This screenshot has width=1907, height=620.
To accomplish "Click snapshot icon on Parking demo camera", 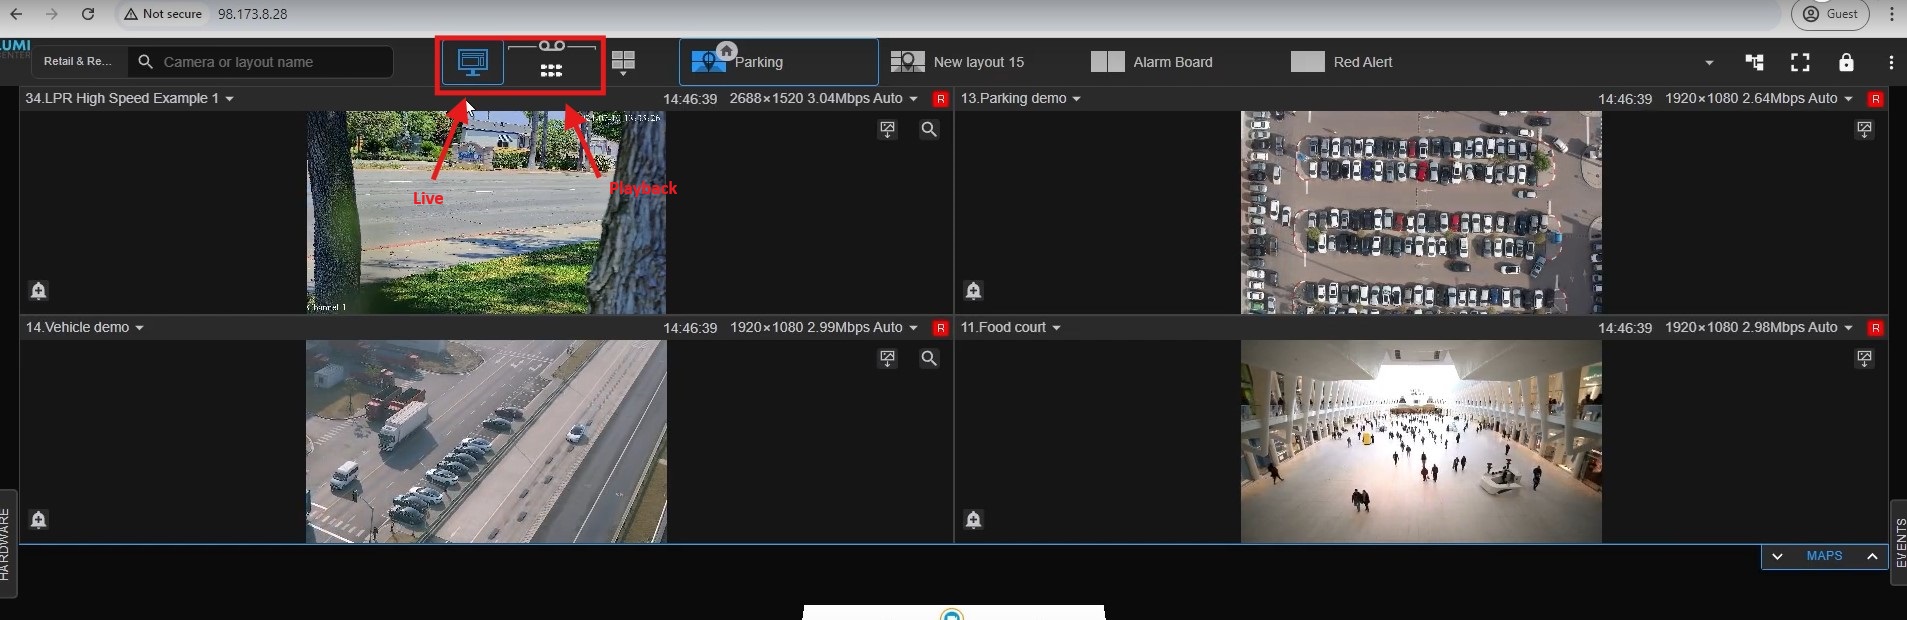I will [1864, 130].
